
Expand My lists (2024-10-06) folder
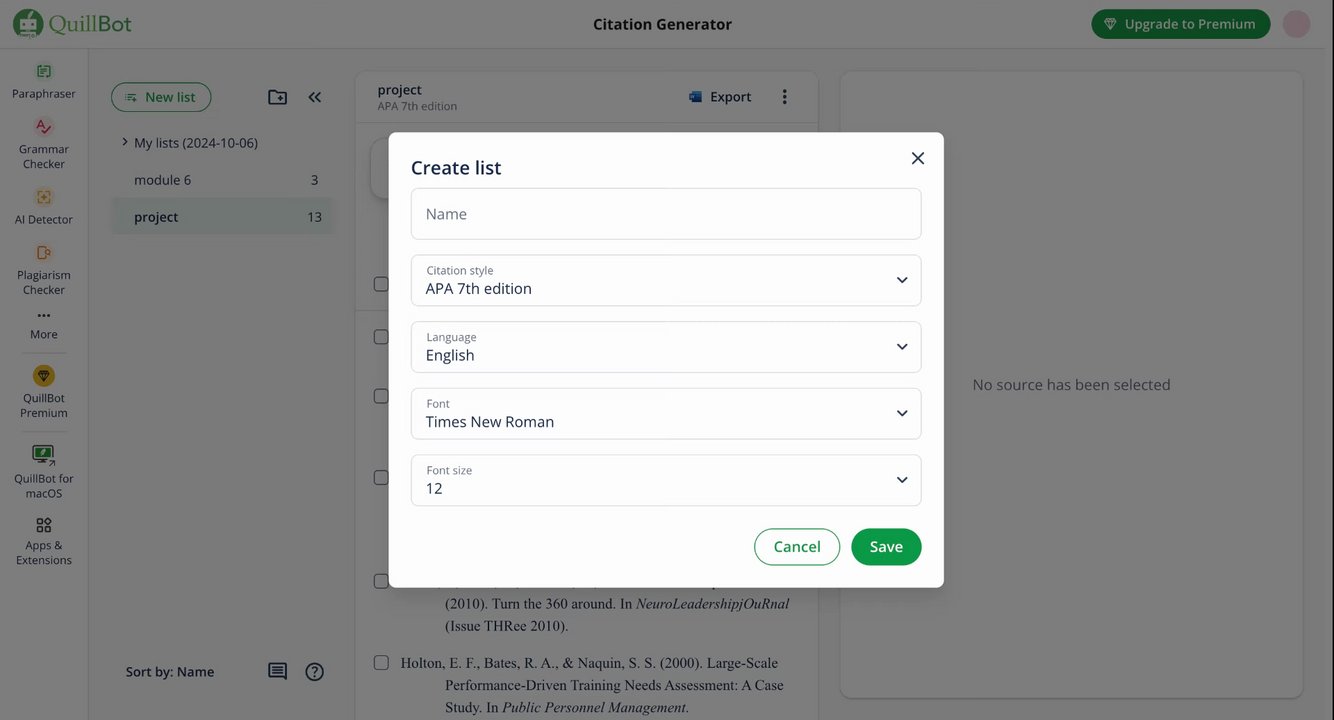(x=125, y=142)
